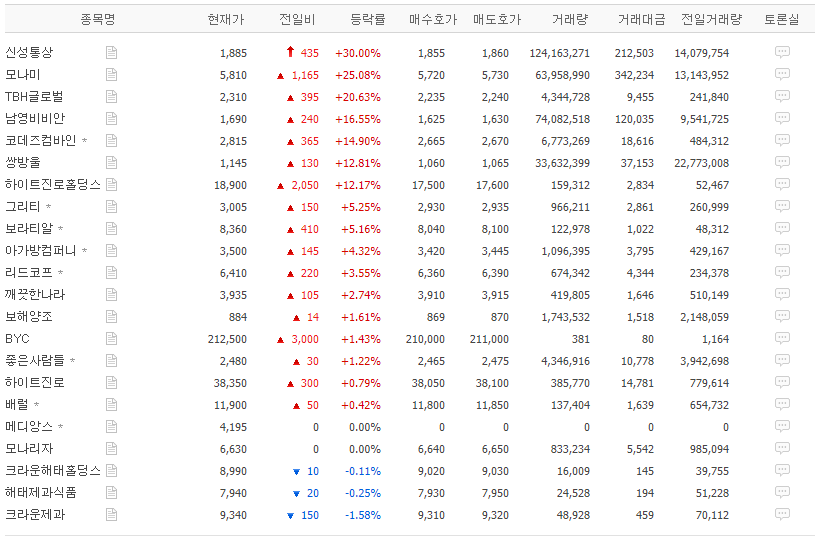
Task: Open document icon for 배럴
Action: pos(112,404)
